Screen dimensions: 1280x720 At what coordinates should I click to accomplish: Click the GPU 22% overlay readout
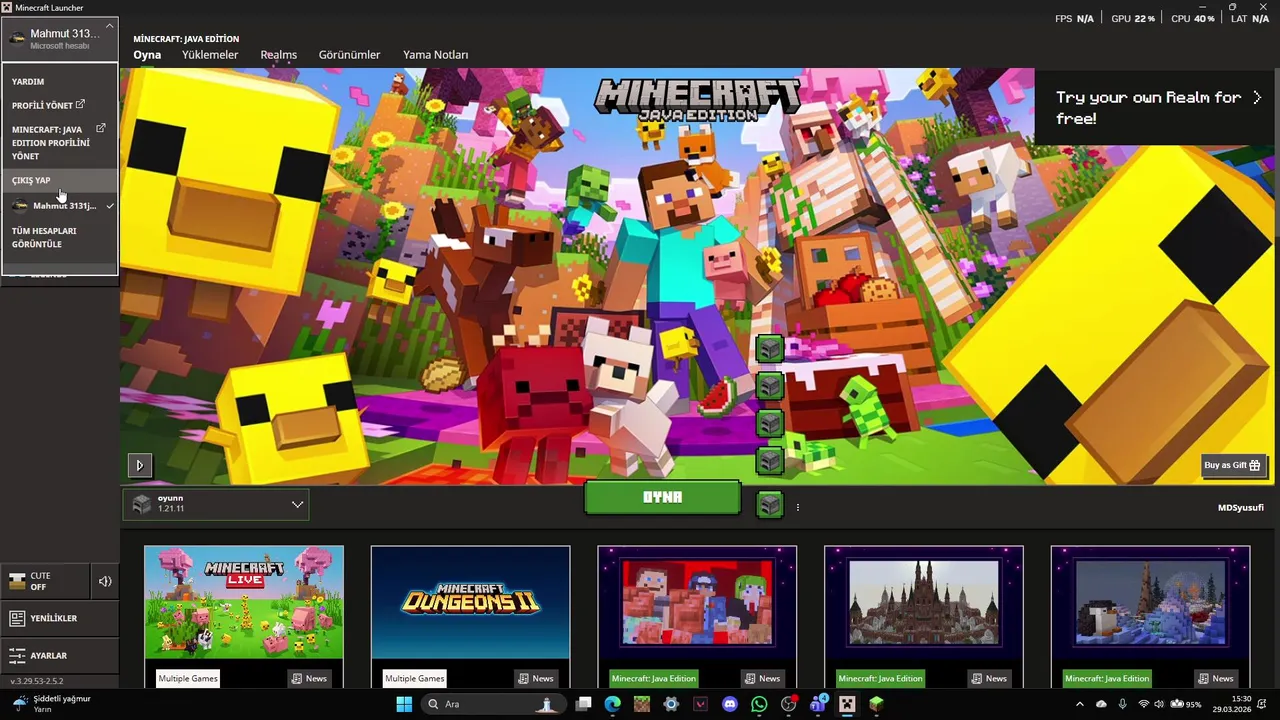[x=1133, y=19]
